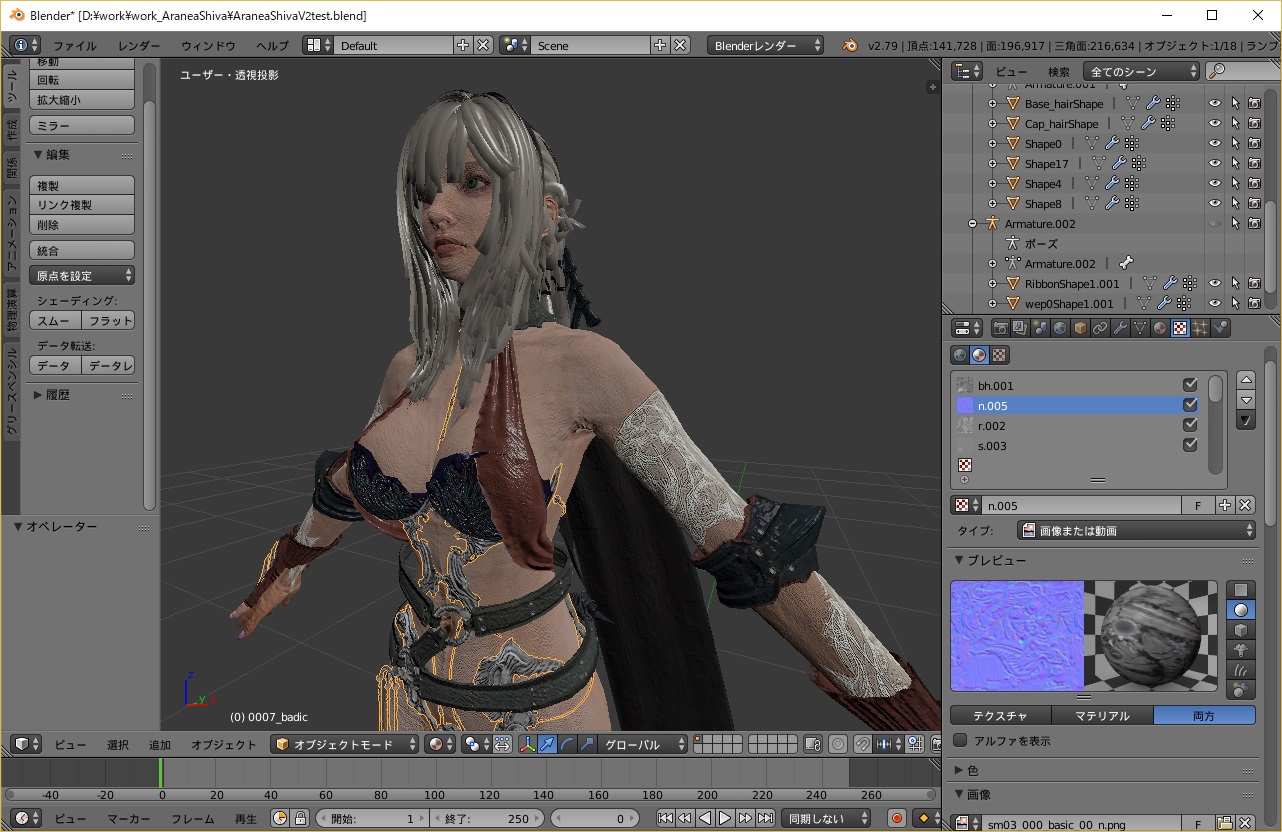Click the normal map texture preview thumbnail

pos(1017,636)
